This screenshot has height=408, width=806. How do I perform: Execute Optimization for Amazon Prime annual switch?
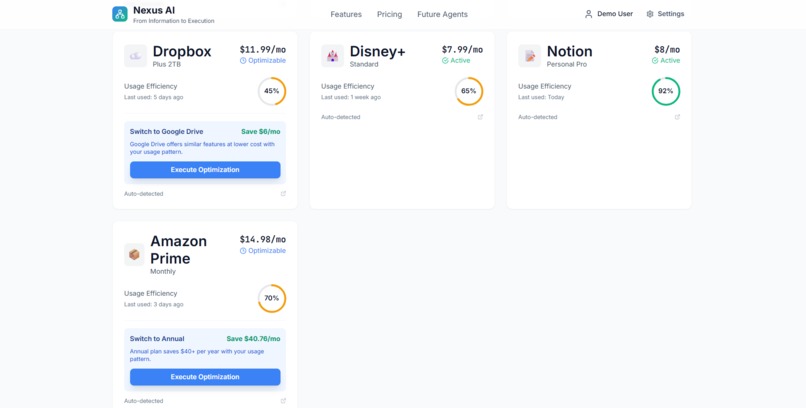[x=205, y=377]
